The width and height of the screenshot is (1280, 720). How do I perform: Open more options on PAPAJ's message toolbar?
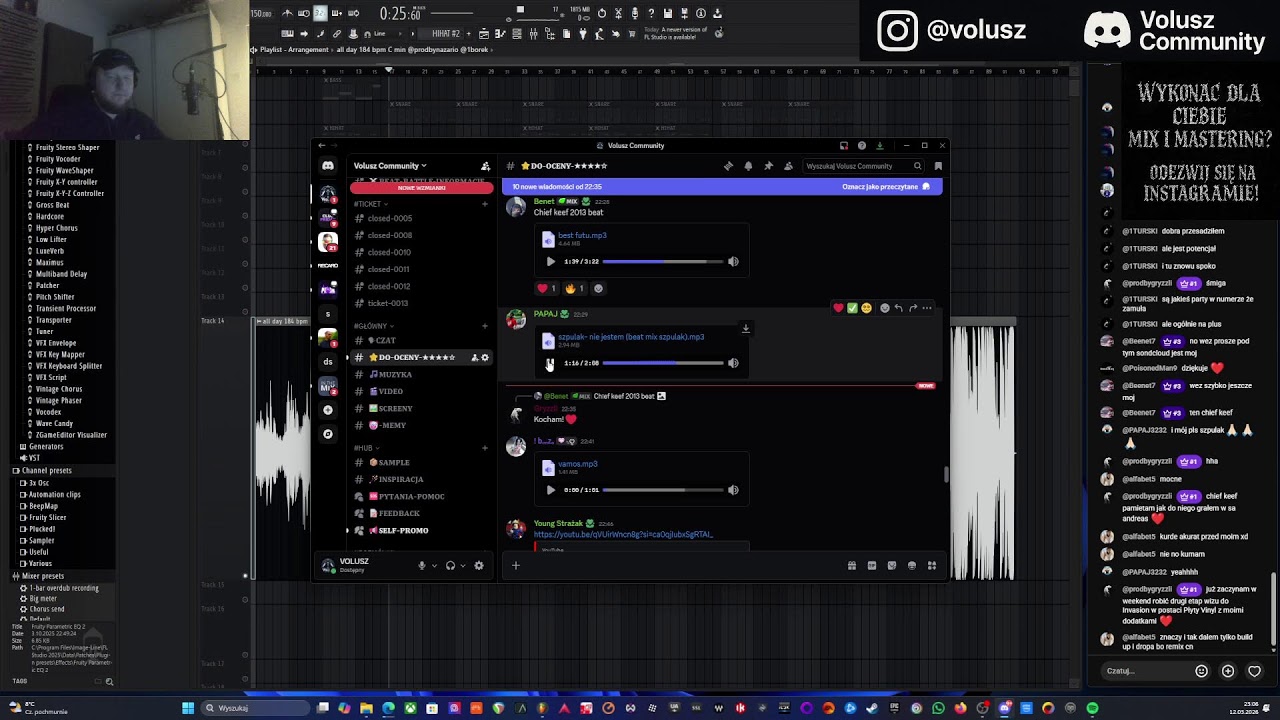(x=927, y=308)
